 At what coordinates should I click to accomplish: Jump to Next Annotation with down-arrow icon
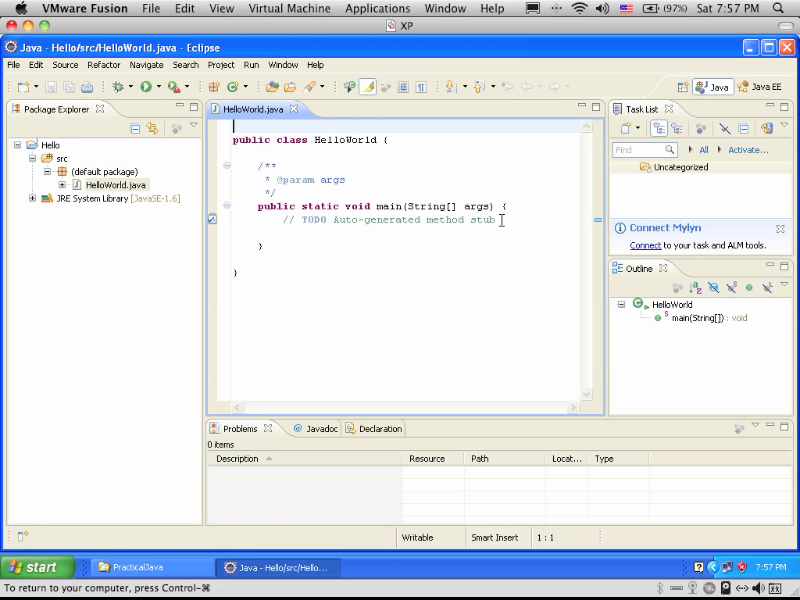(451, 87)
